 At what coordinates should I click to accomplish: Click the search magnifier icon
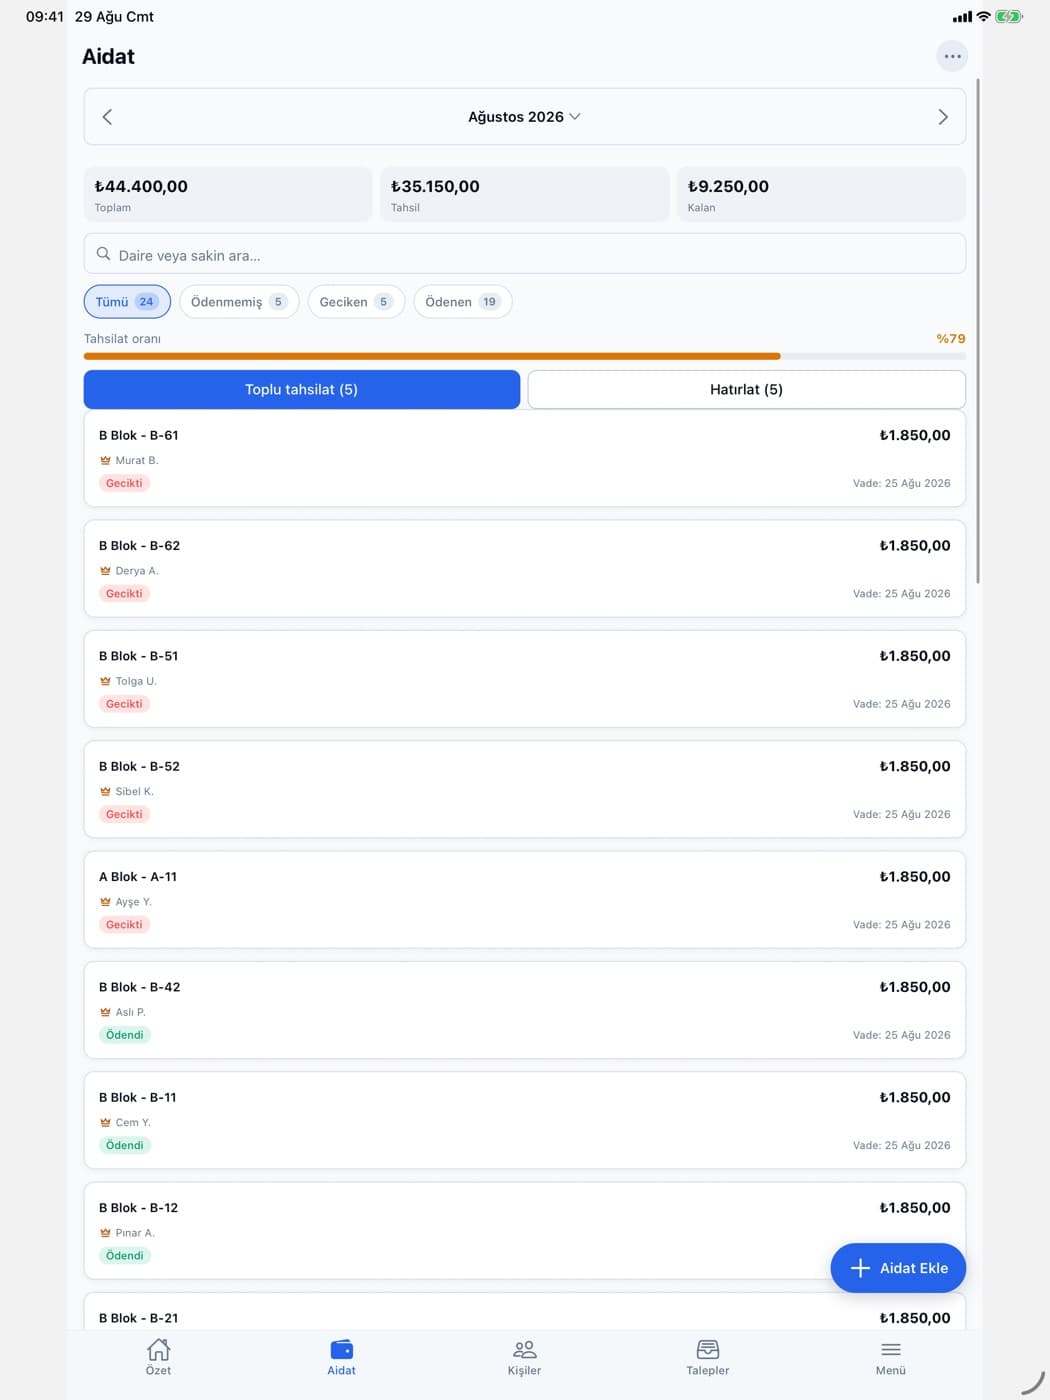[103, 254]
